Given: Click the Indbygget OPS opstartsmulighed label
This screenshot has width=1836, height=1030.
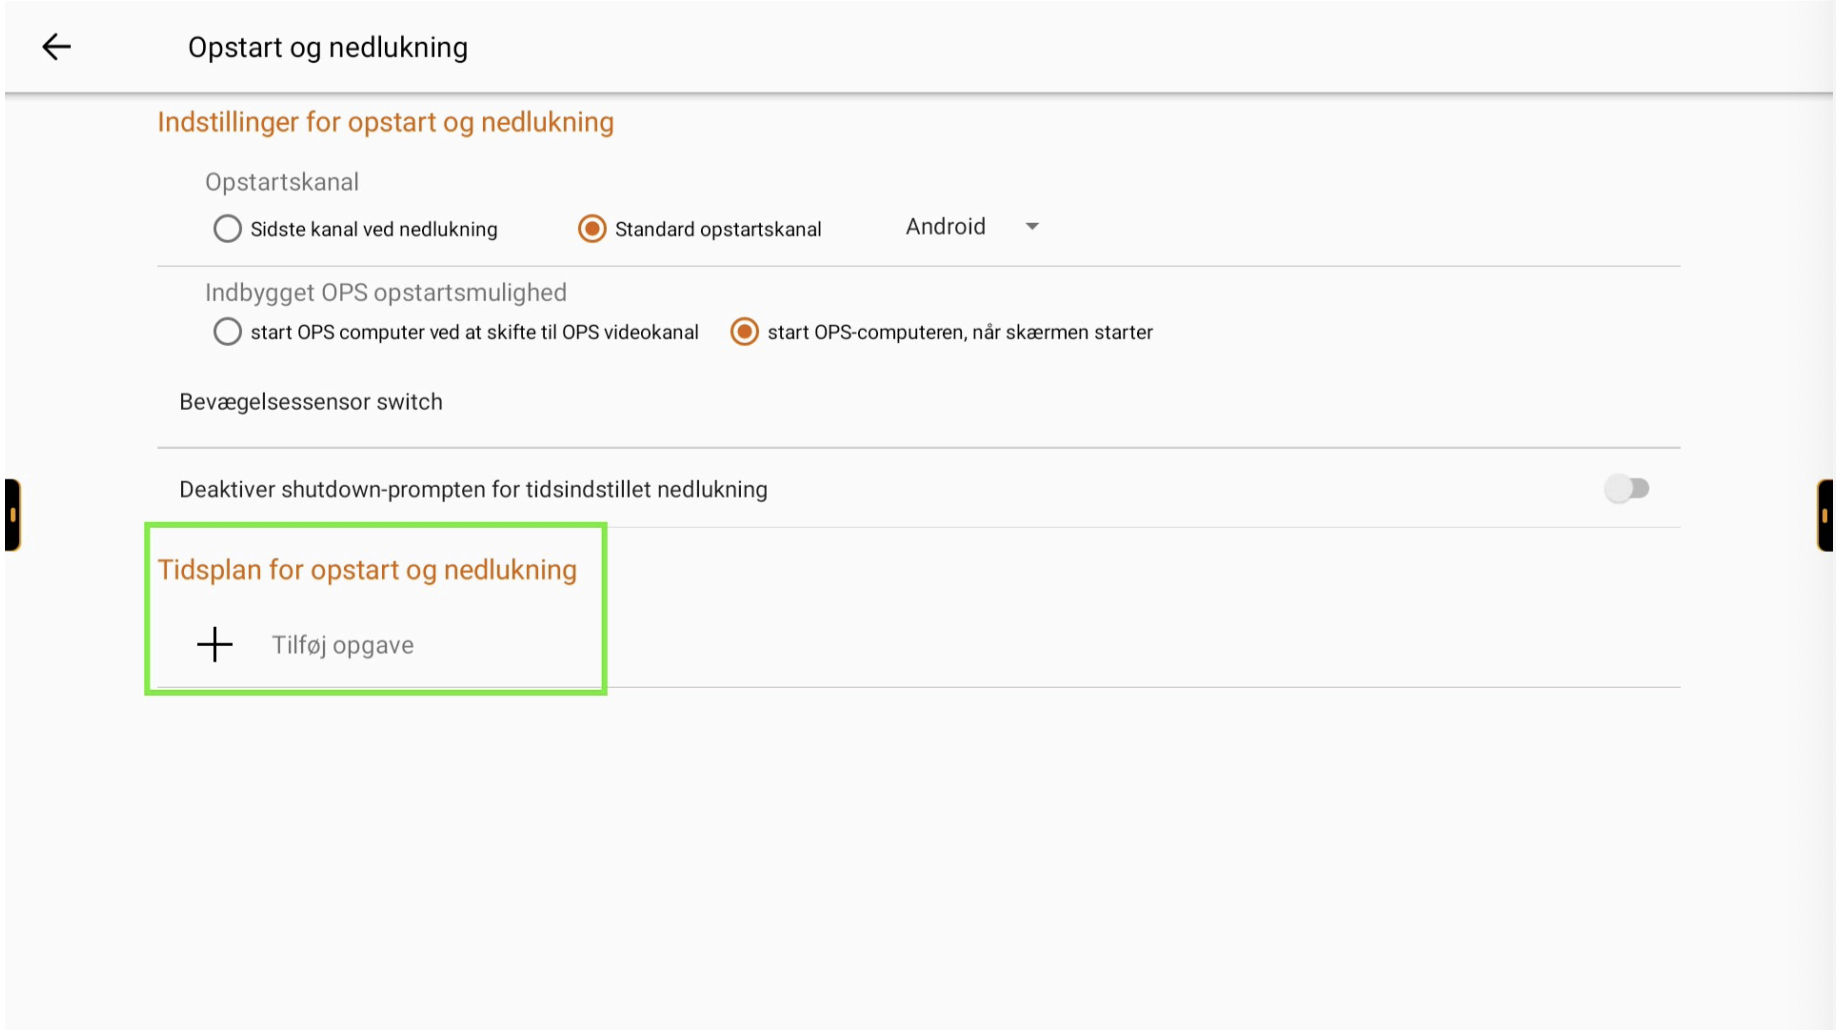Looking at the screenshot, I should click(386, 293).
